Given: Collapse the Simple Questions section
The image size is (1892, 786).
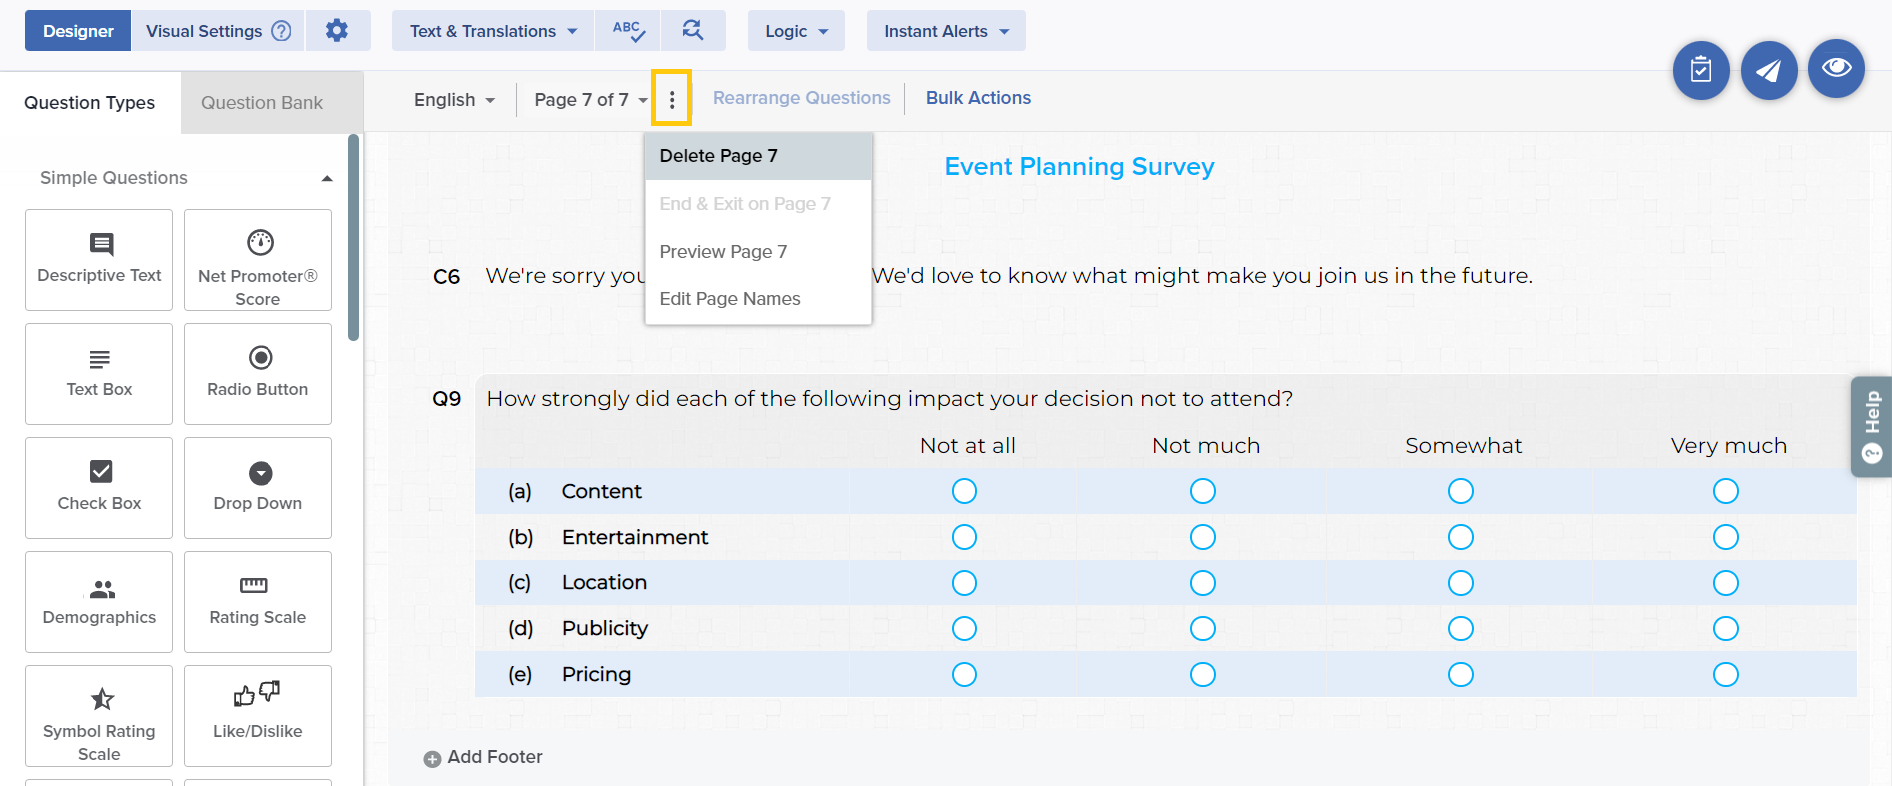Looking at the screenshot, I should coord(326,178).
